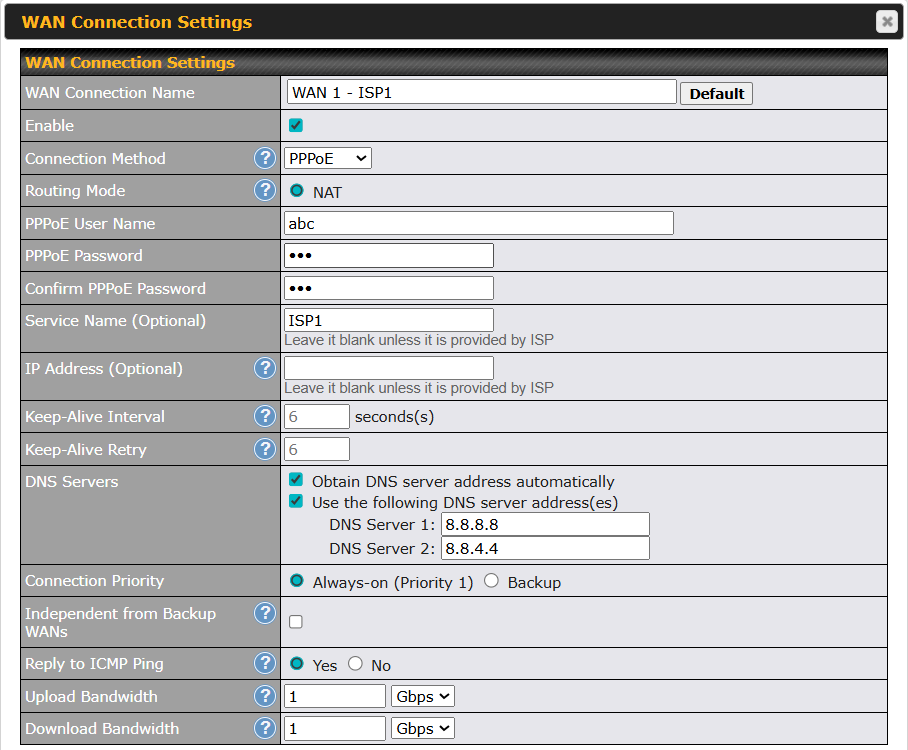The height and width of the screenshot is (750, 908).
Task: Toggle Obtain DNS server address automatically
Action: click(x=296, y=480)
